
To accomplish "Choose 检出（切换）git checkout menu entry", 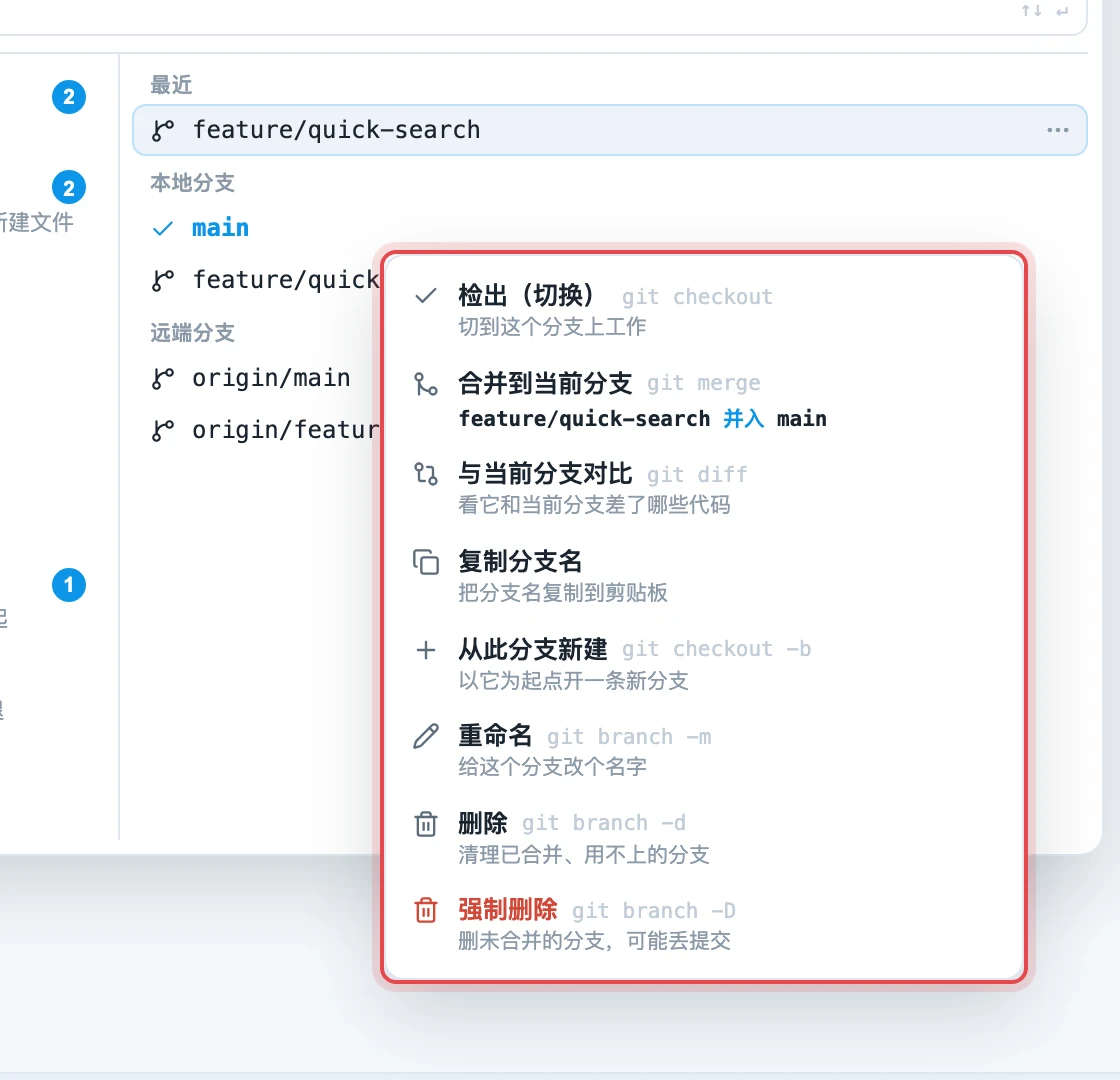I will pyautogui.click(x=704, y=310).
